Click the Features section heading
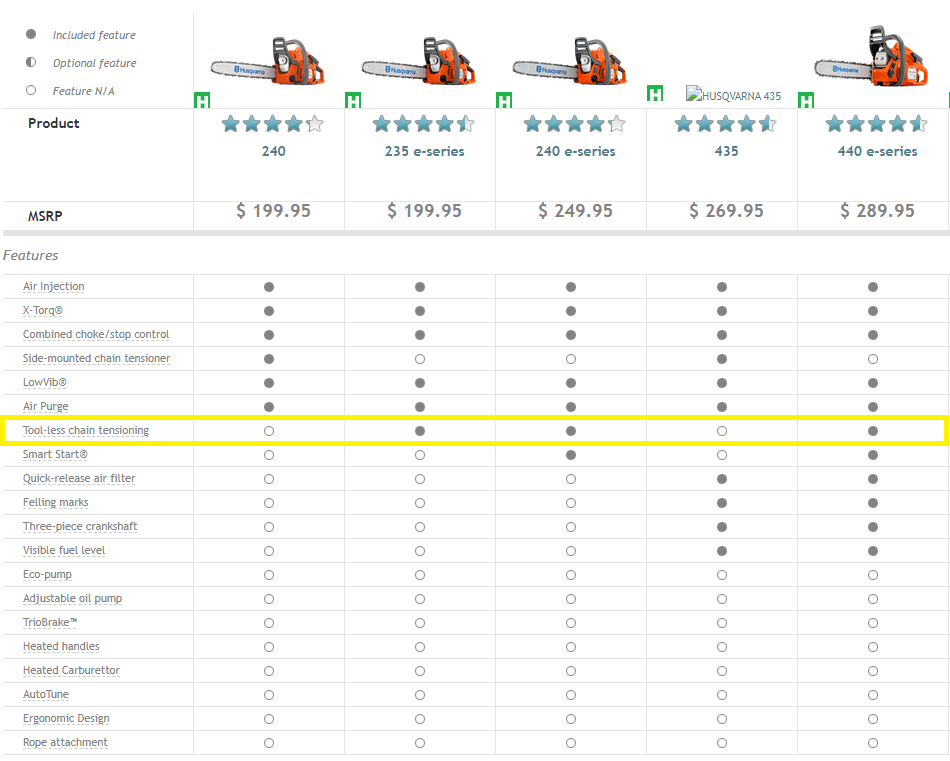The width and height of the screenshot is (950, 761). [x=30, y=255]
